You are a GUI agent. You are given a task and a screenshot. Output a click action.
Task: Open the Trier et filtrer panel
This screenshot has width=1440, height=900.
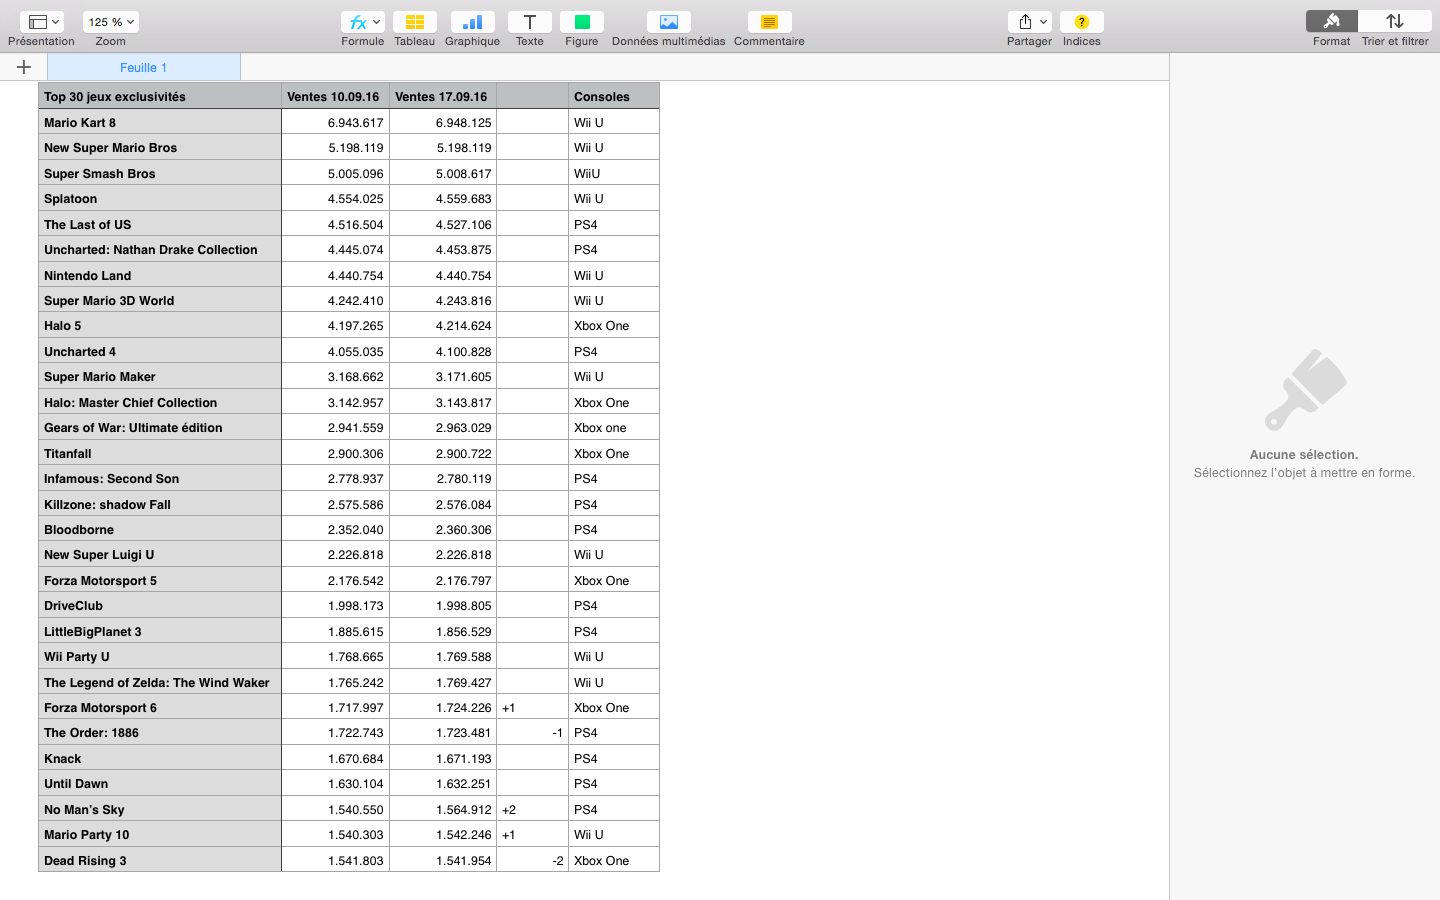point(1395,21)
